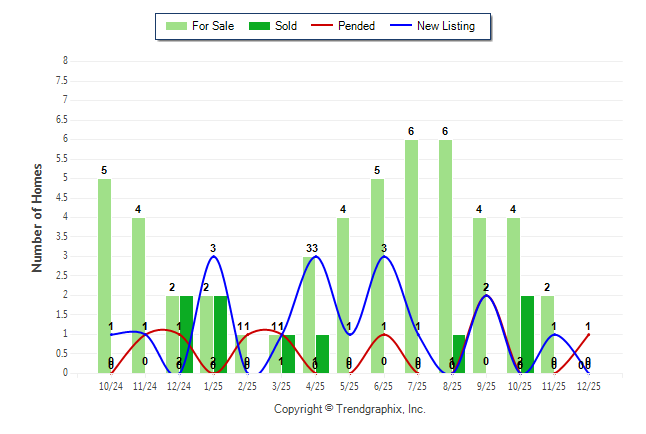Select the 10/25 Sold dark green bar

point(527,334)
